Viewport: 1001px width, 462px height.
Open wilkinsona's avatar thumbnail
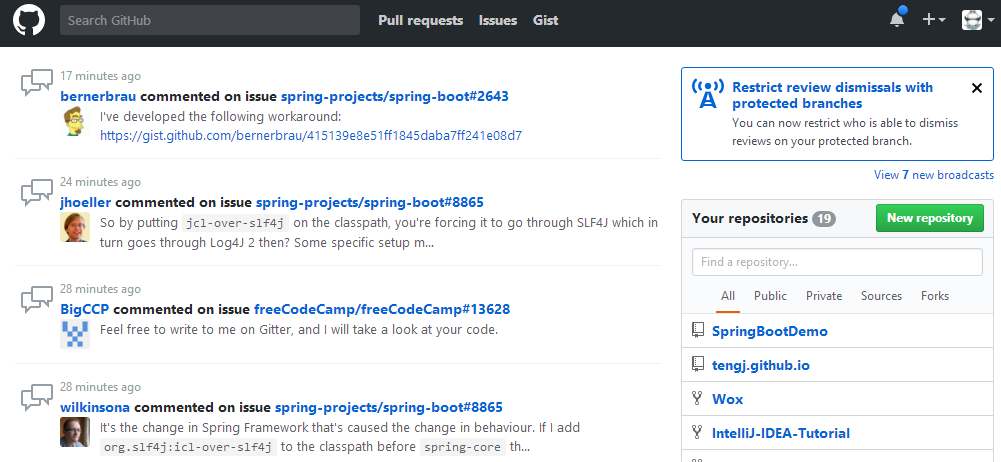tap(75, 432)
